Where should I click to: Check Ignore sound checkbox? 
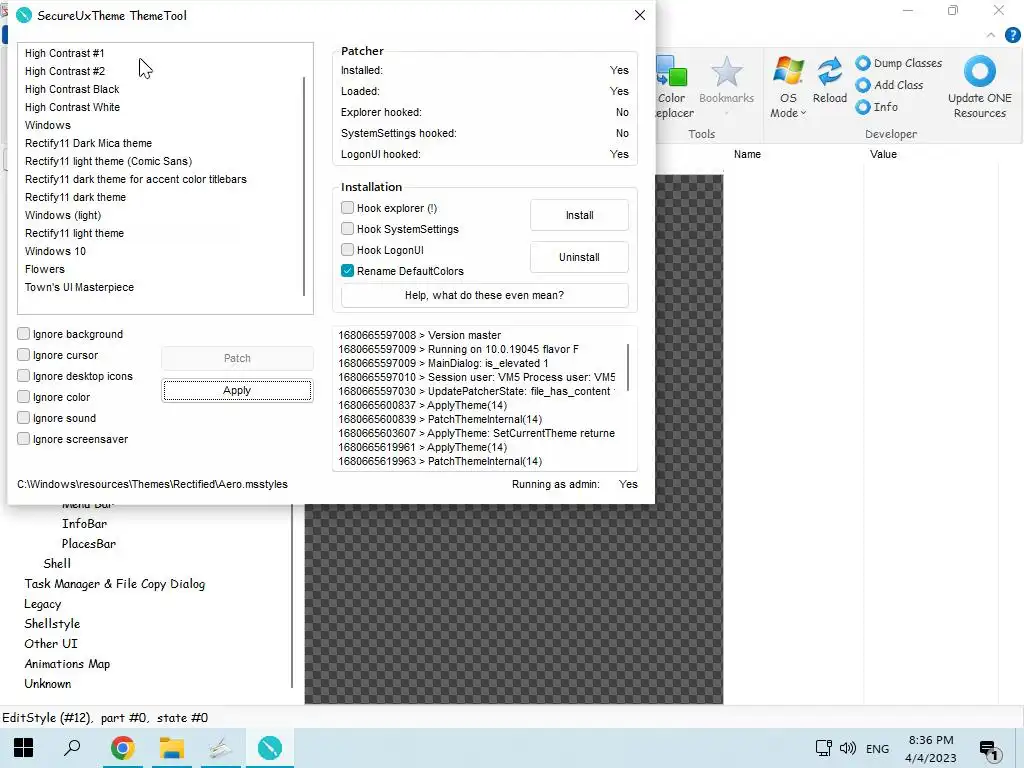click(24, 417)
